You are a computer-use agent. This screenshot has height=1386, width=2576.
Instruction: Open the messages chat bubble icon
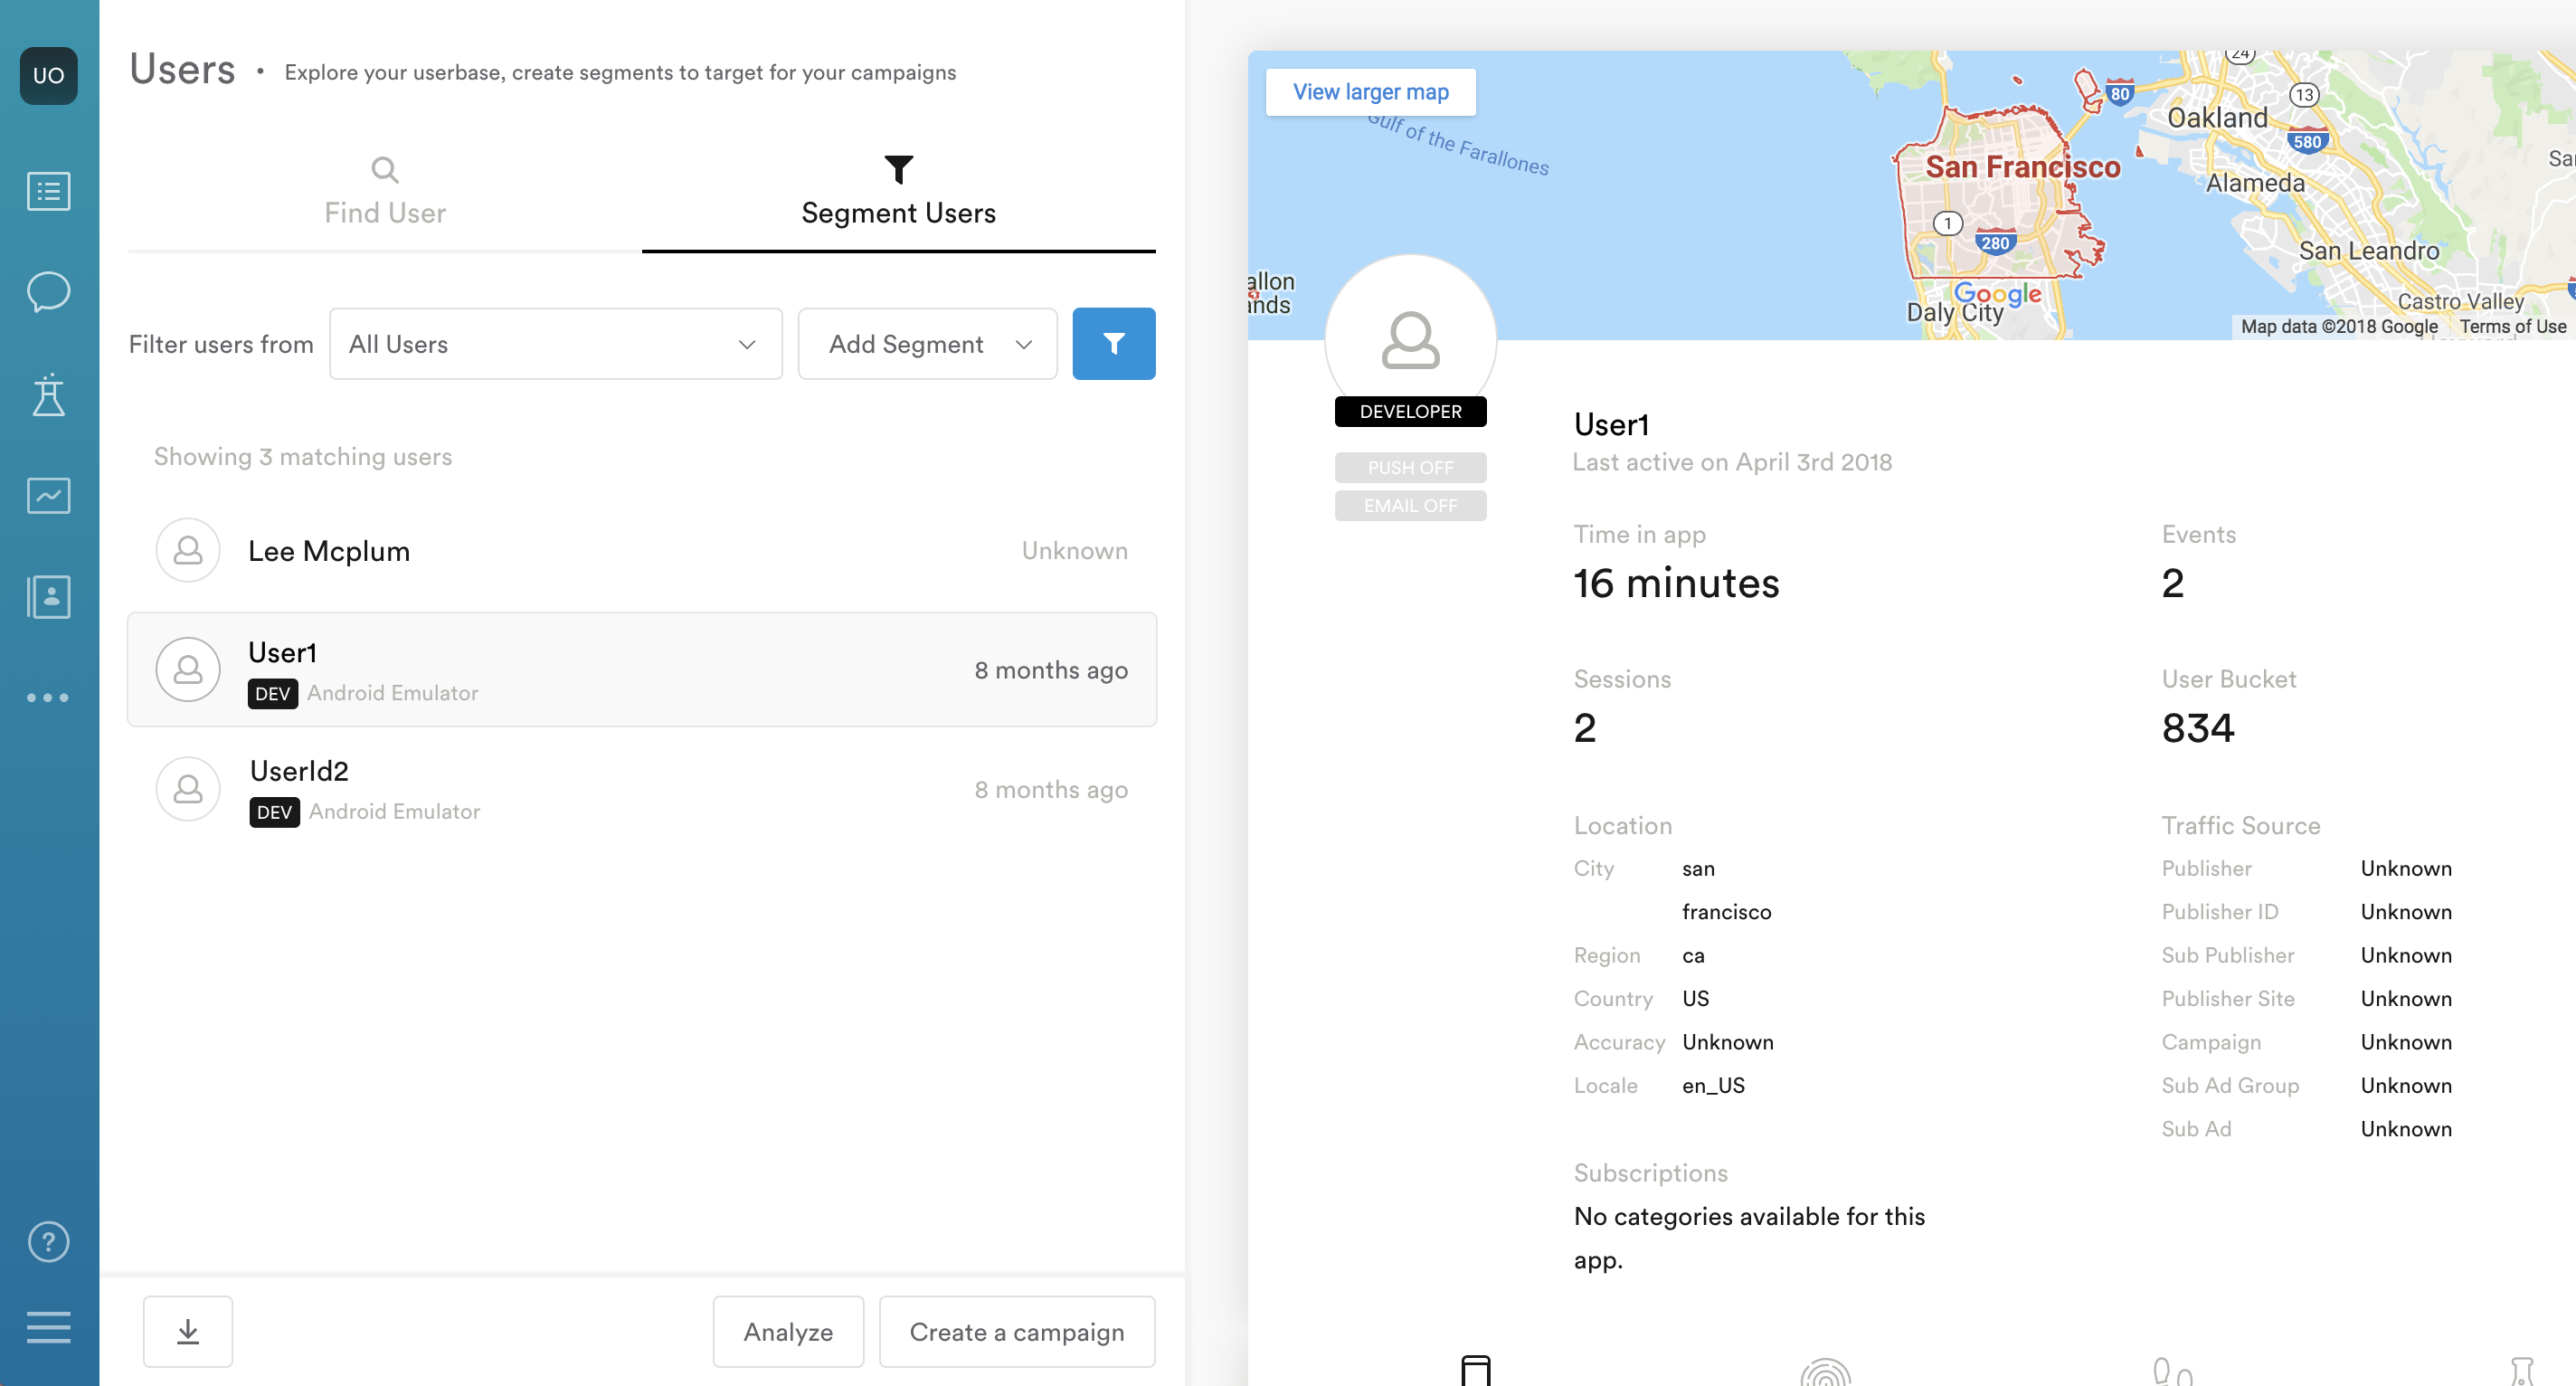click(x=48, y=292)
